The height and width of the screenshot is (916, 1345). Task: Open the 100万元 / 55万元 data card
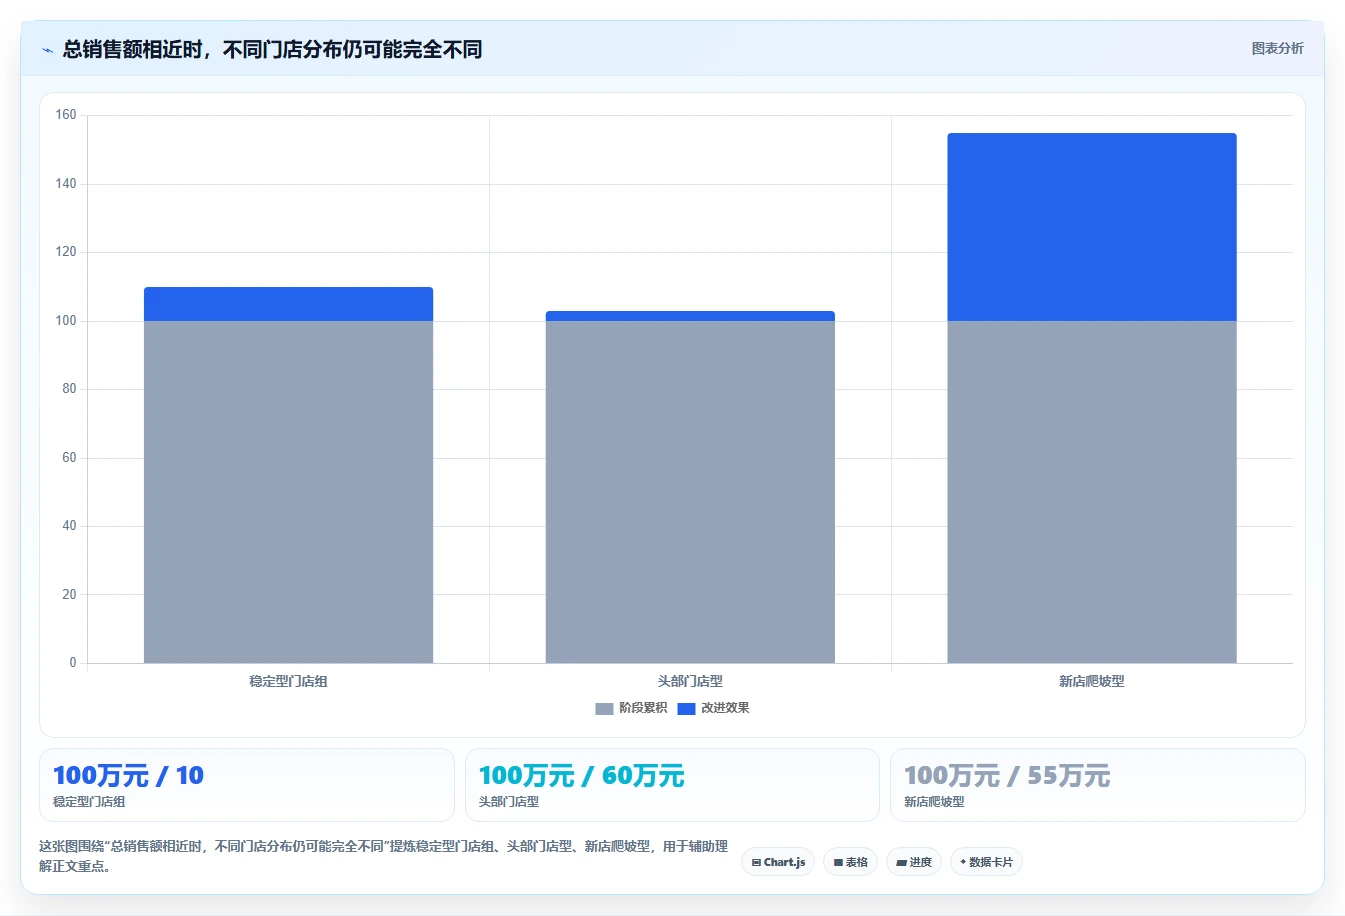[x=1098, y=785]
